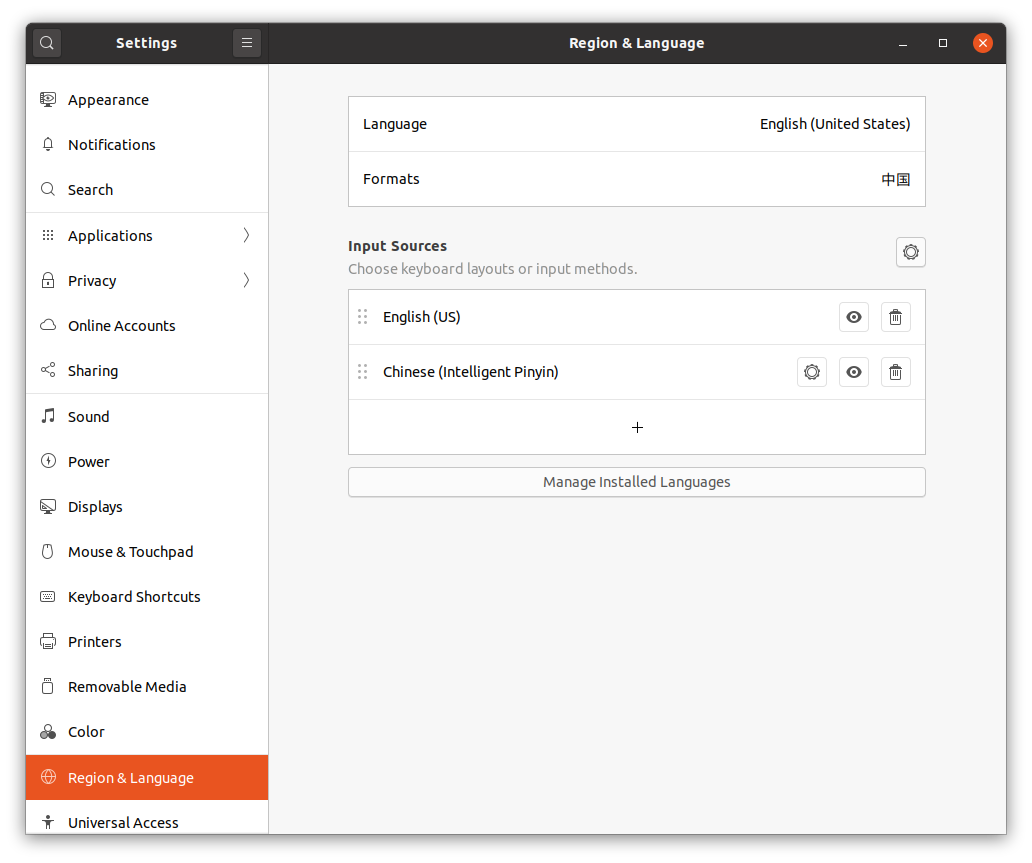Image resolution: width=1032 pixels, height=863 pixels.
Task: Open Chinese (Intelligent Pinyin) preferences gear
Action: [x=811, y=371]
